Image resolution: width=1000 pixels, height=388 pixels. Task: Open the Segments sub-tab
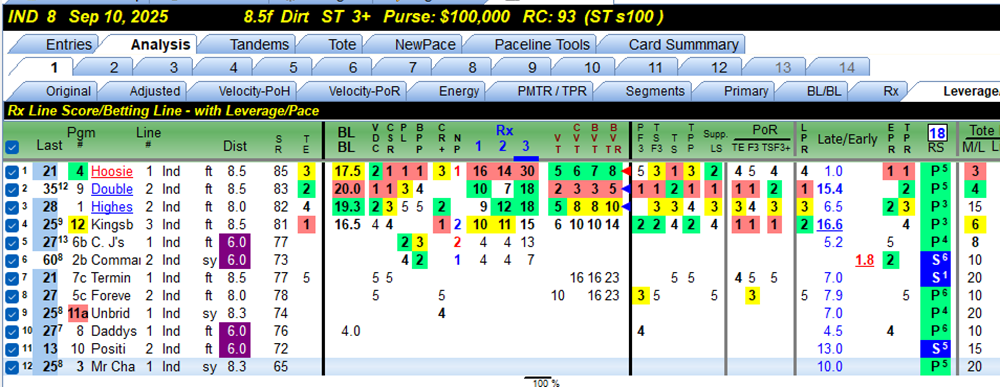tap(655, 91)
